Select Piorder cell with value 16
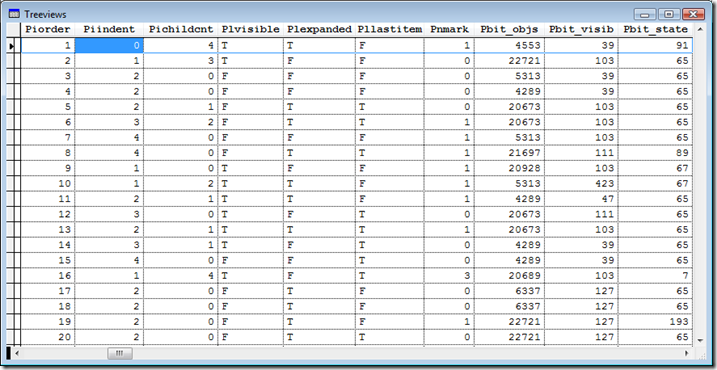 pyautogui.click(x=48, y=275)
